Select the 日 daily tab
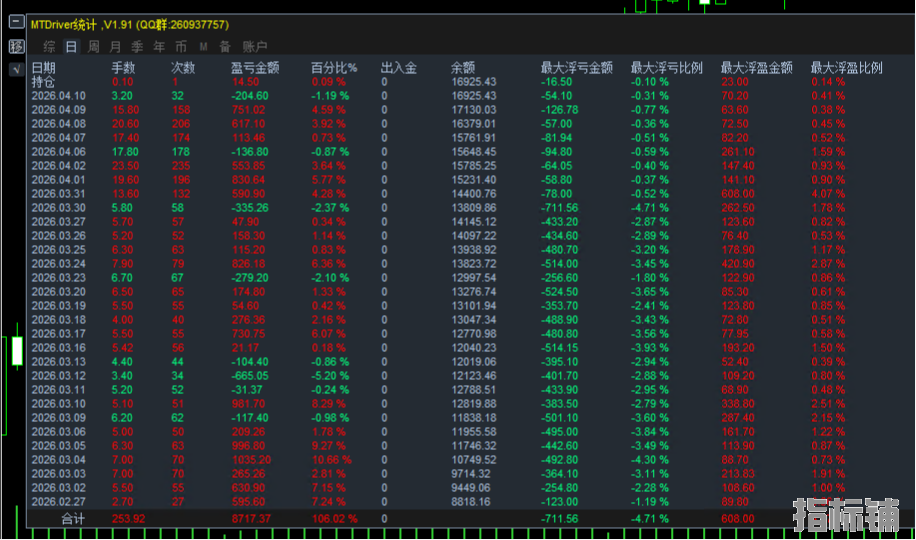Image resolution: width=916 pixels, height=540 pixels. [x=71, y=46]
